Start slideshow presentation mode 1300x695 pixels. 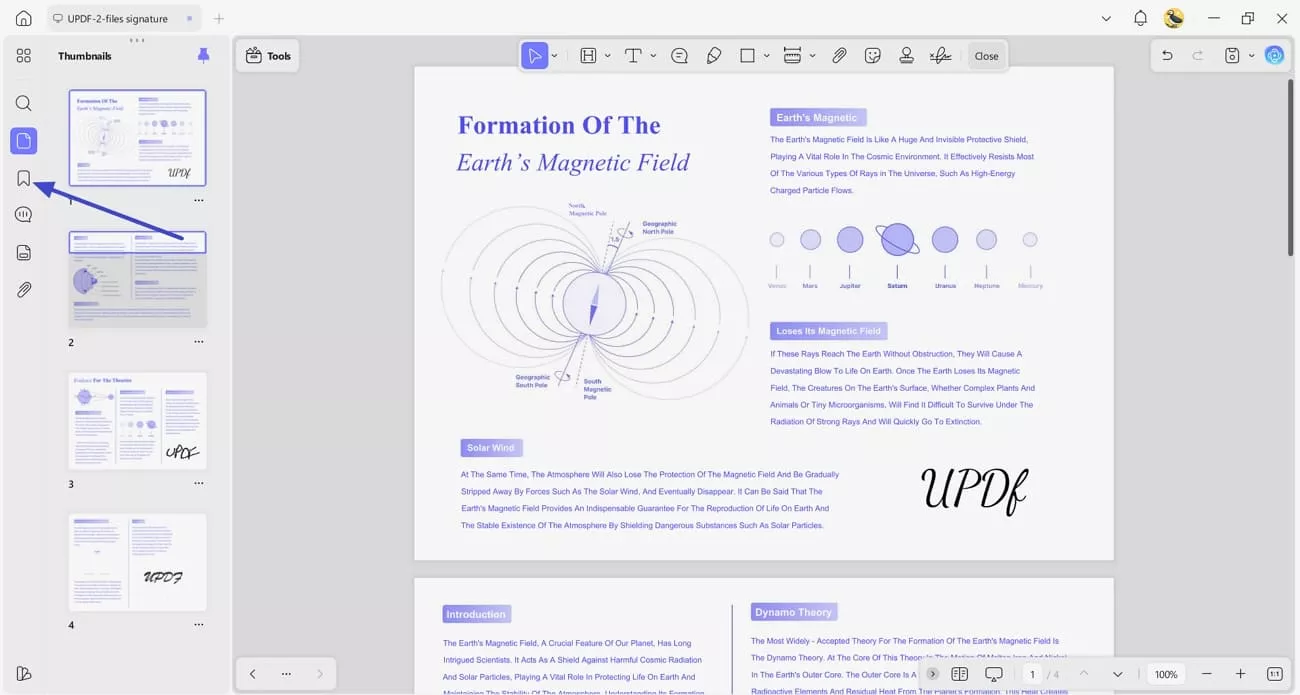pos(994,674)
